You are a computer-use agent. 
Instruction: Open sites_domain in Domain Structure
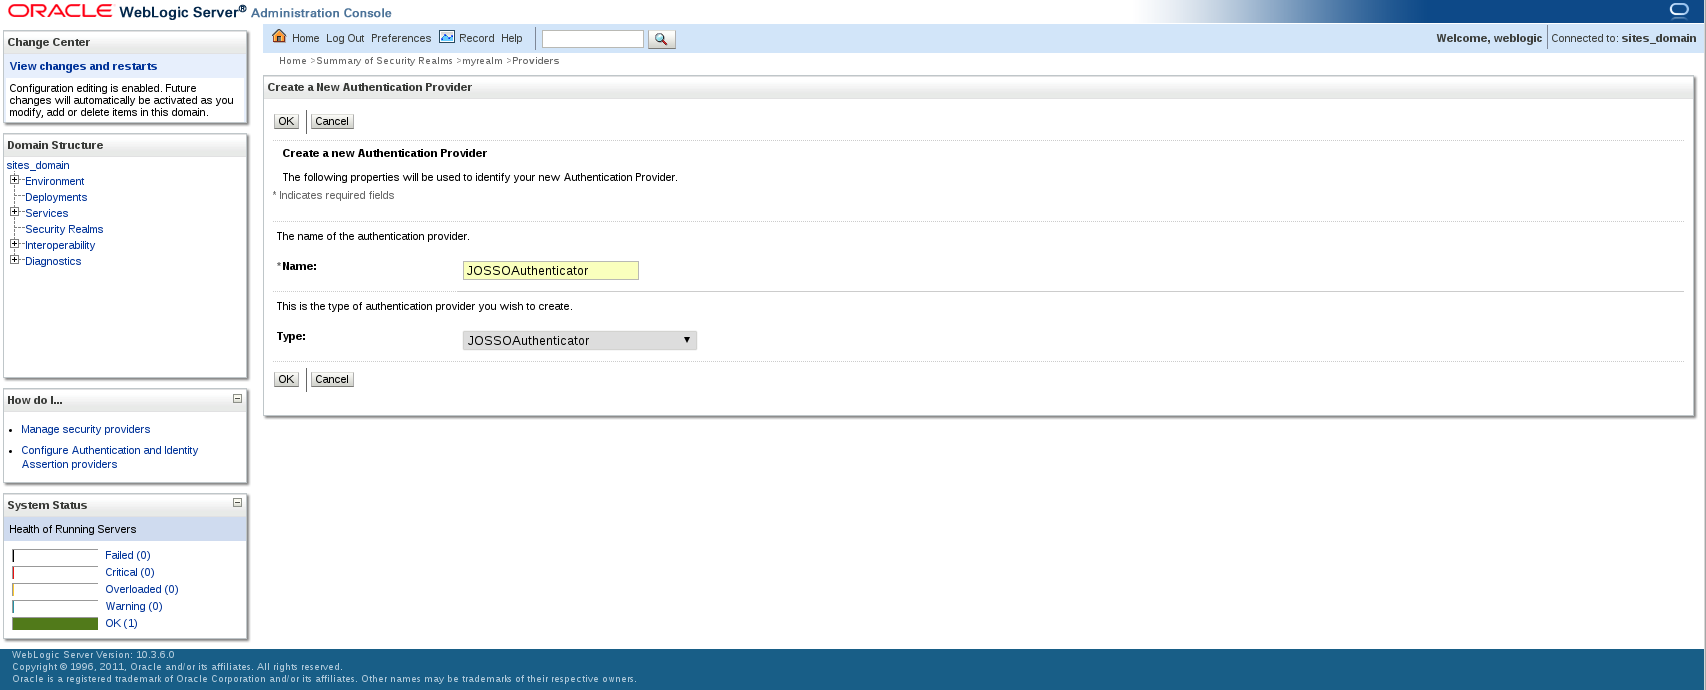pos(38,165)
